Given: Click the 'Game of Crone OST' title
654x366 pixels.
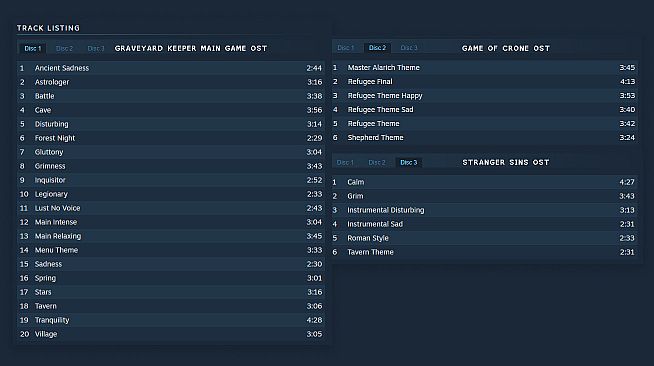Looking at the screenshot, I should [x=506, y=48].
